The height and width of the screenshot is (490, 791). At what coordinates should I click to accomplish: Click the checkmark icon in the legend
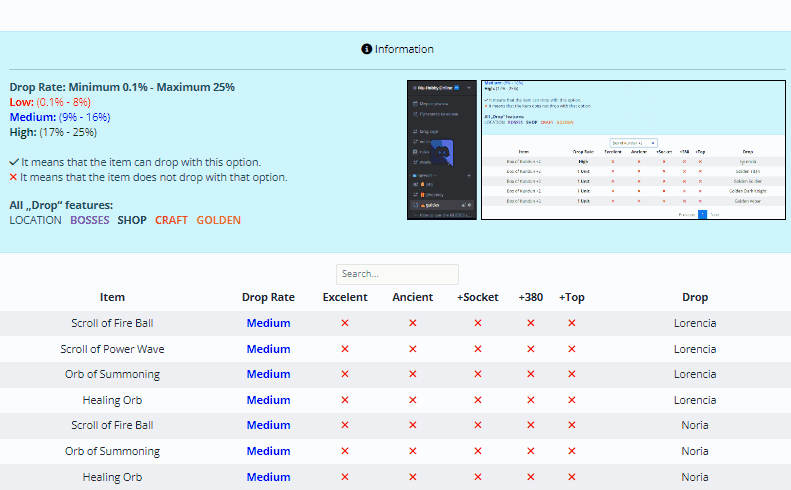[x=14, y=162]
